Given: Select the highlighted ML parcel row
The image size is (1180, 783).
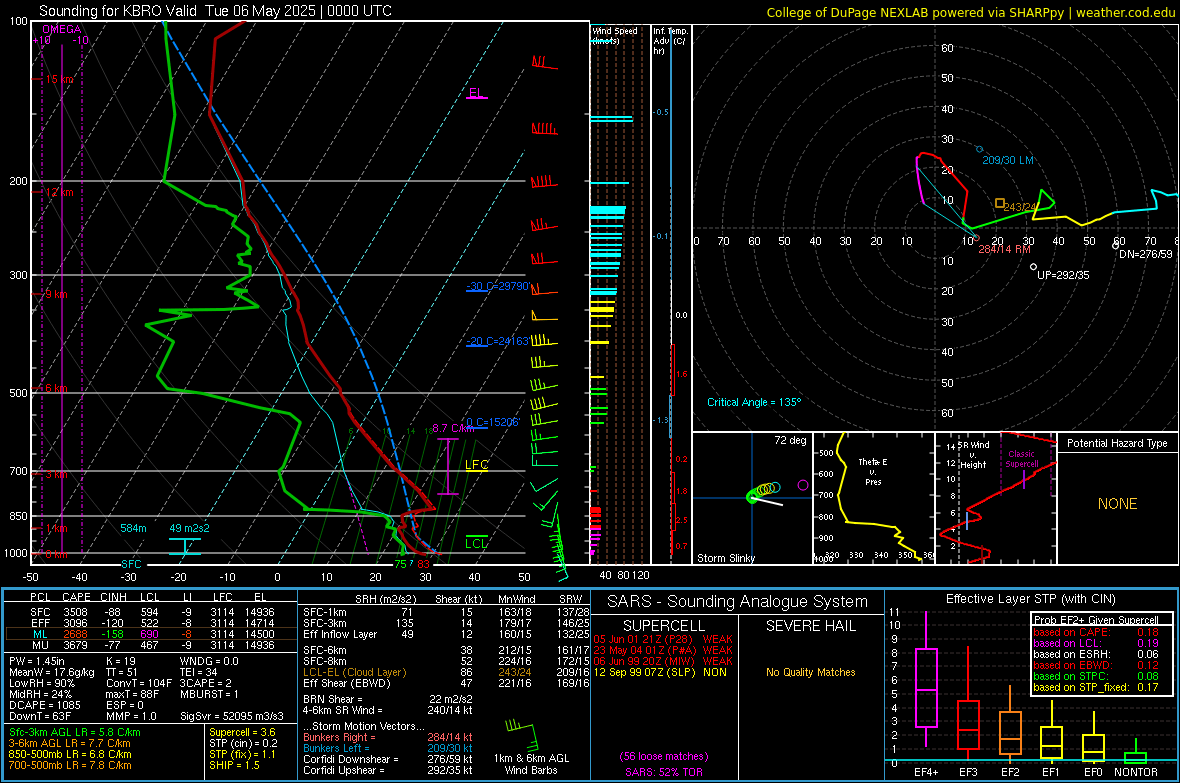Looking at the screenshot, I should pyautogui.click(x=151, y=634).
